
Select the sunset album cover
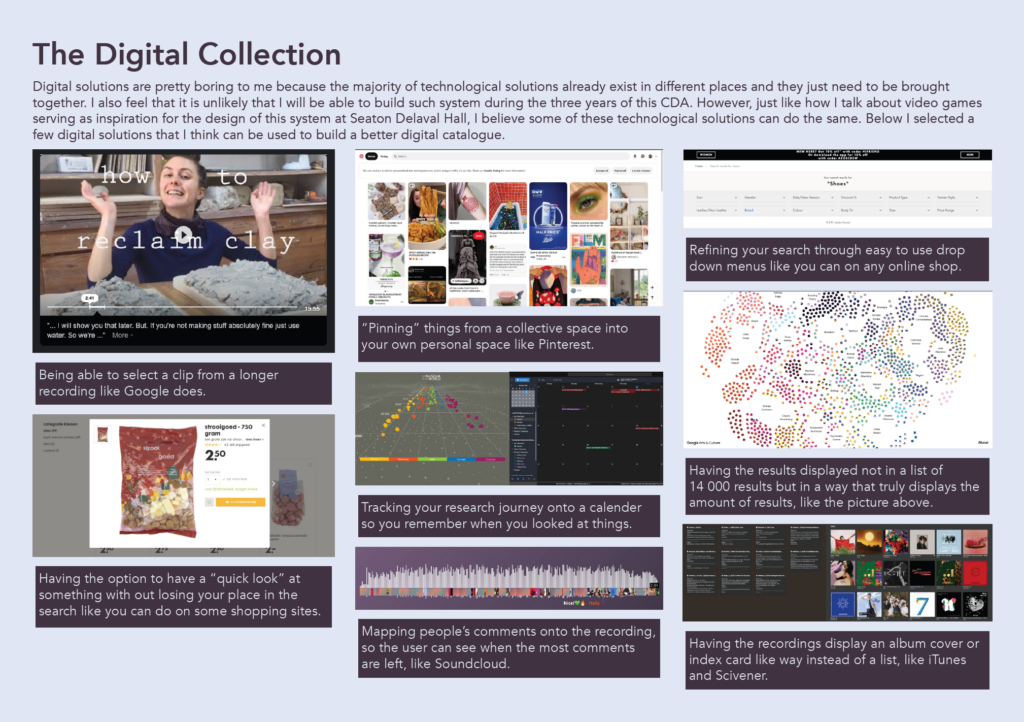point(869,542)
